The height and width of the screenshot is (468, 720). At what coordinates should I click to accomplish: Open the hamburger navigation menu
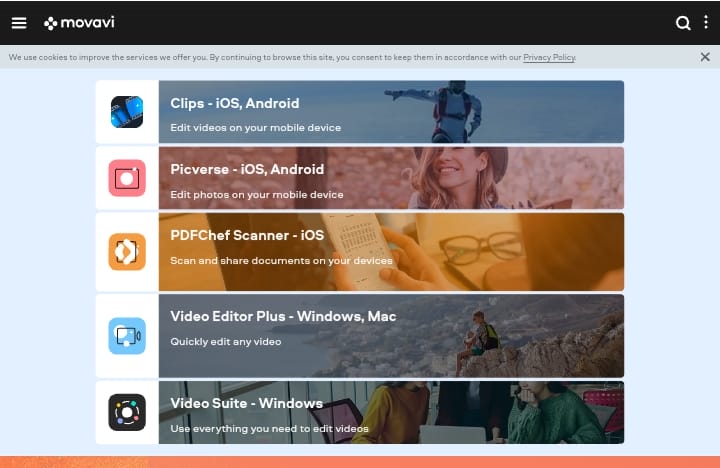pos(19,23)
